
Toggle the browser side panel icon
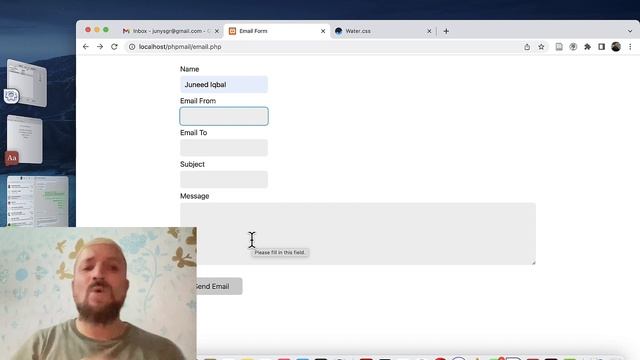601,47
